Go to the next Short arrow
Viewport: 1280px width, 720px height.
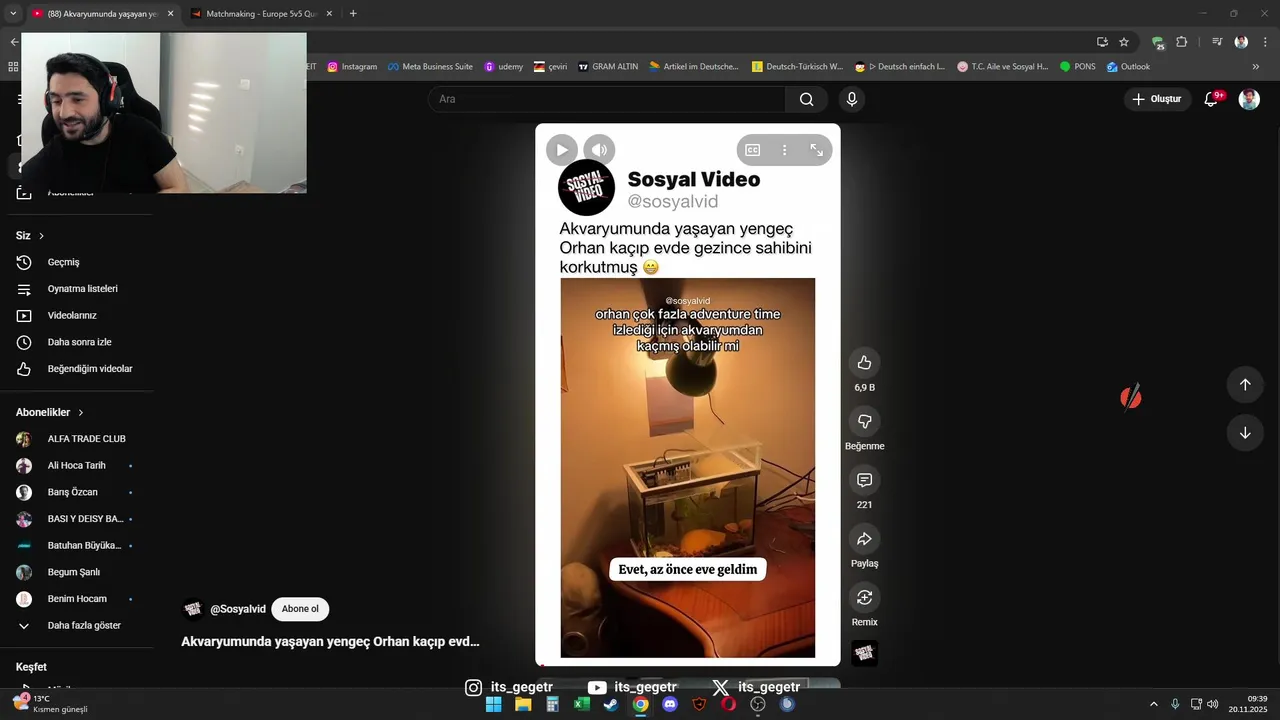pyautogui.click(x=1245, y=433)
